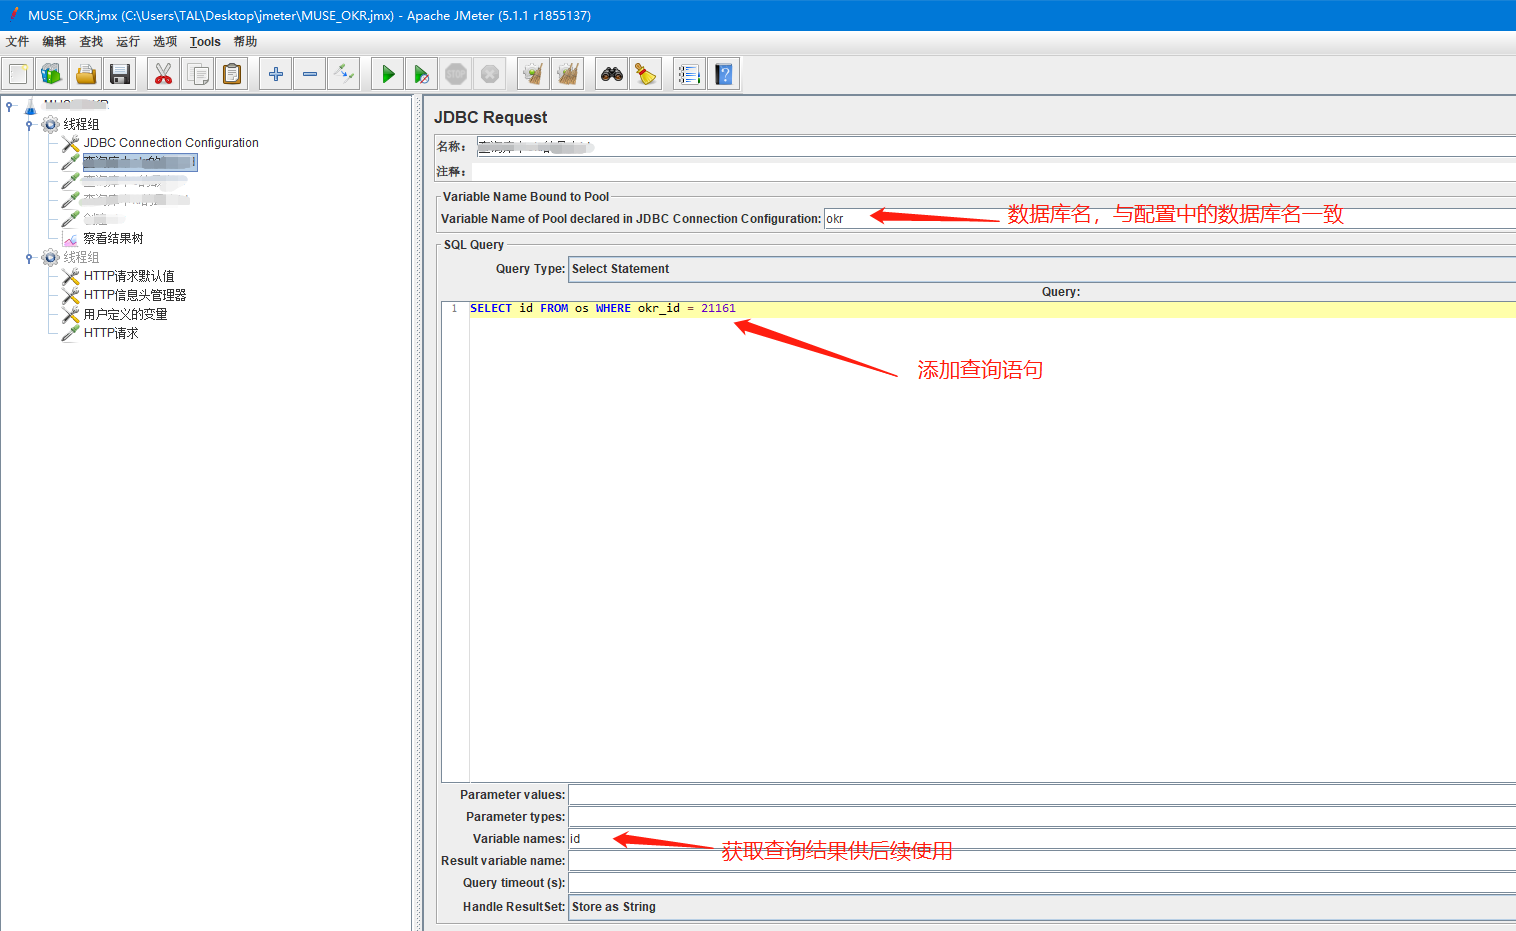Click the Parameter types field
This screenshot has width=1516, height=931.
pyautogui.click(x=1042, y=817)
